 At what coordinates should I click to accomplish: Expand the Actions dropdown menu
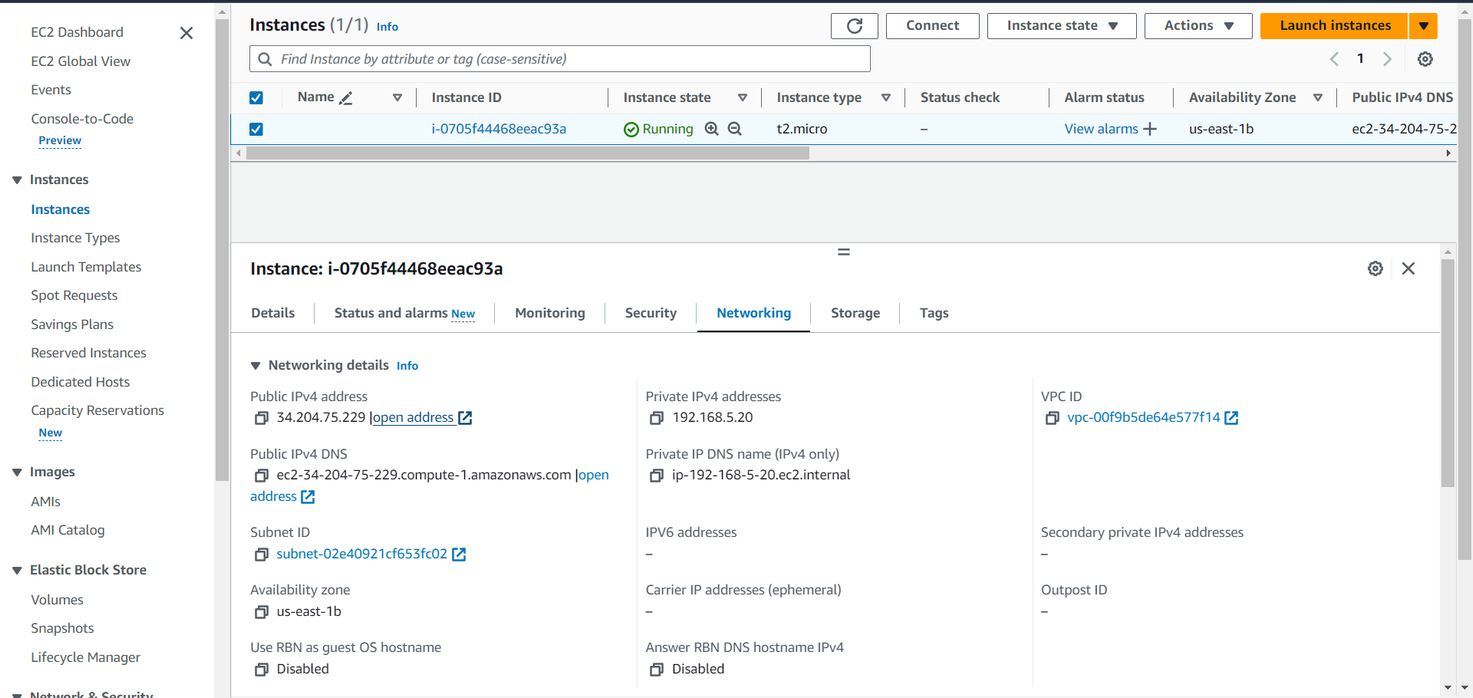point(1198,26)
